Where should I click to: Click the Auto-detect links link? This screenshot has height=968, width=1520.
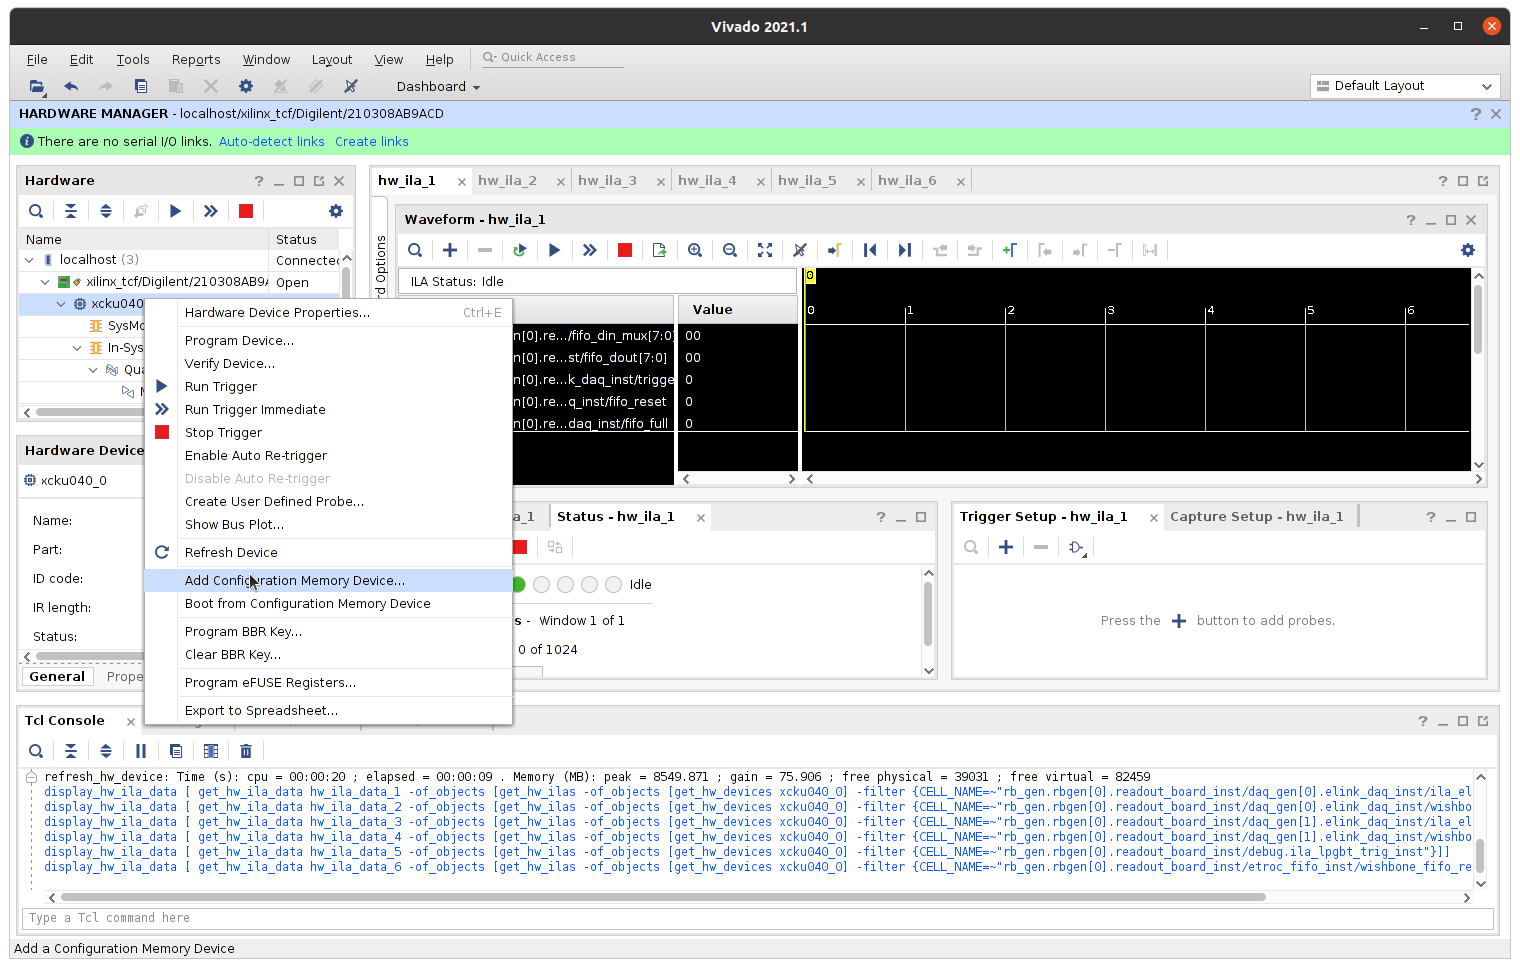(x=272, y=142)
